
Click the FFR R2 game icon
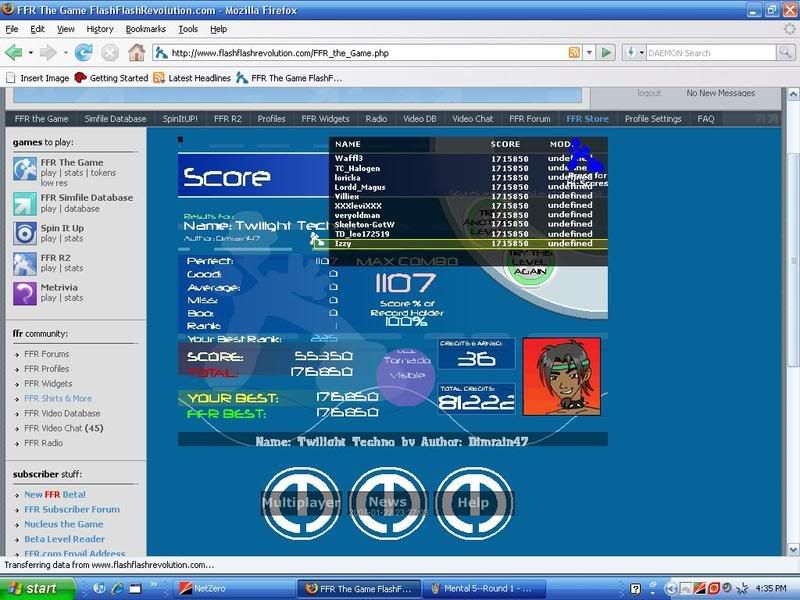[x=25, y=263]
